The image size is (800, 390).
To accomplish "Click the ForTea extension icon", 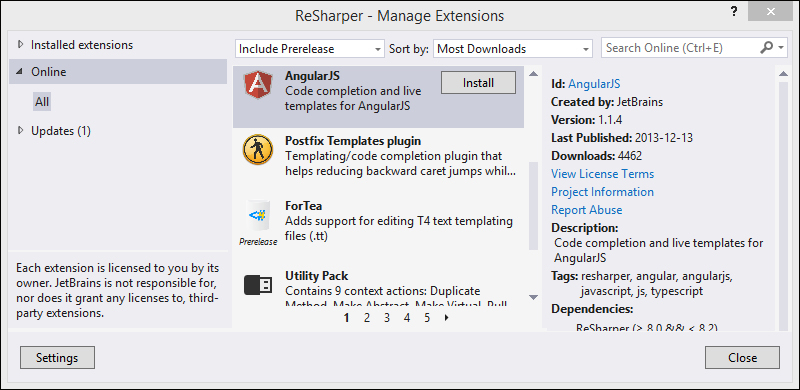I will (x=258, y=216).
